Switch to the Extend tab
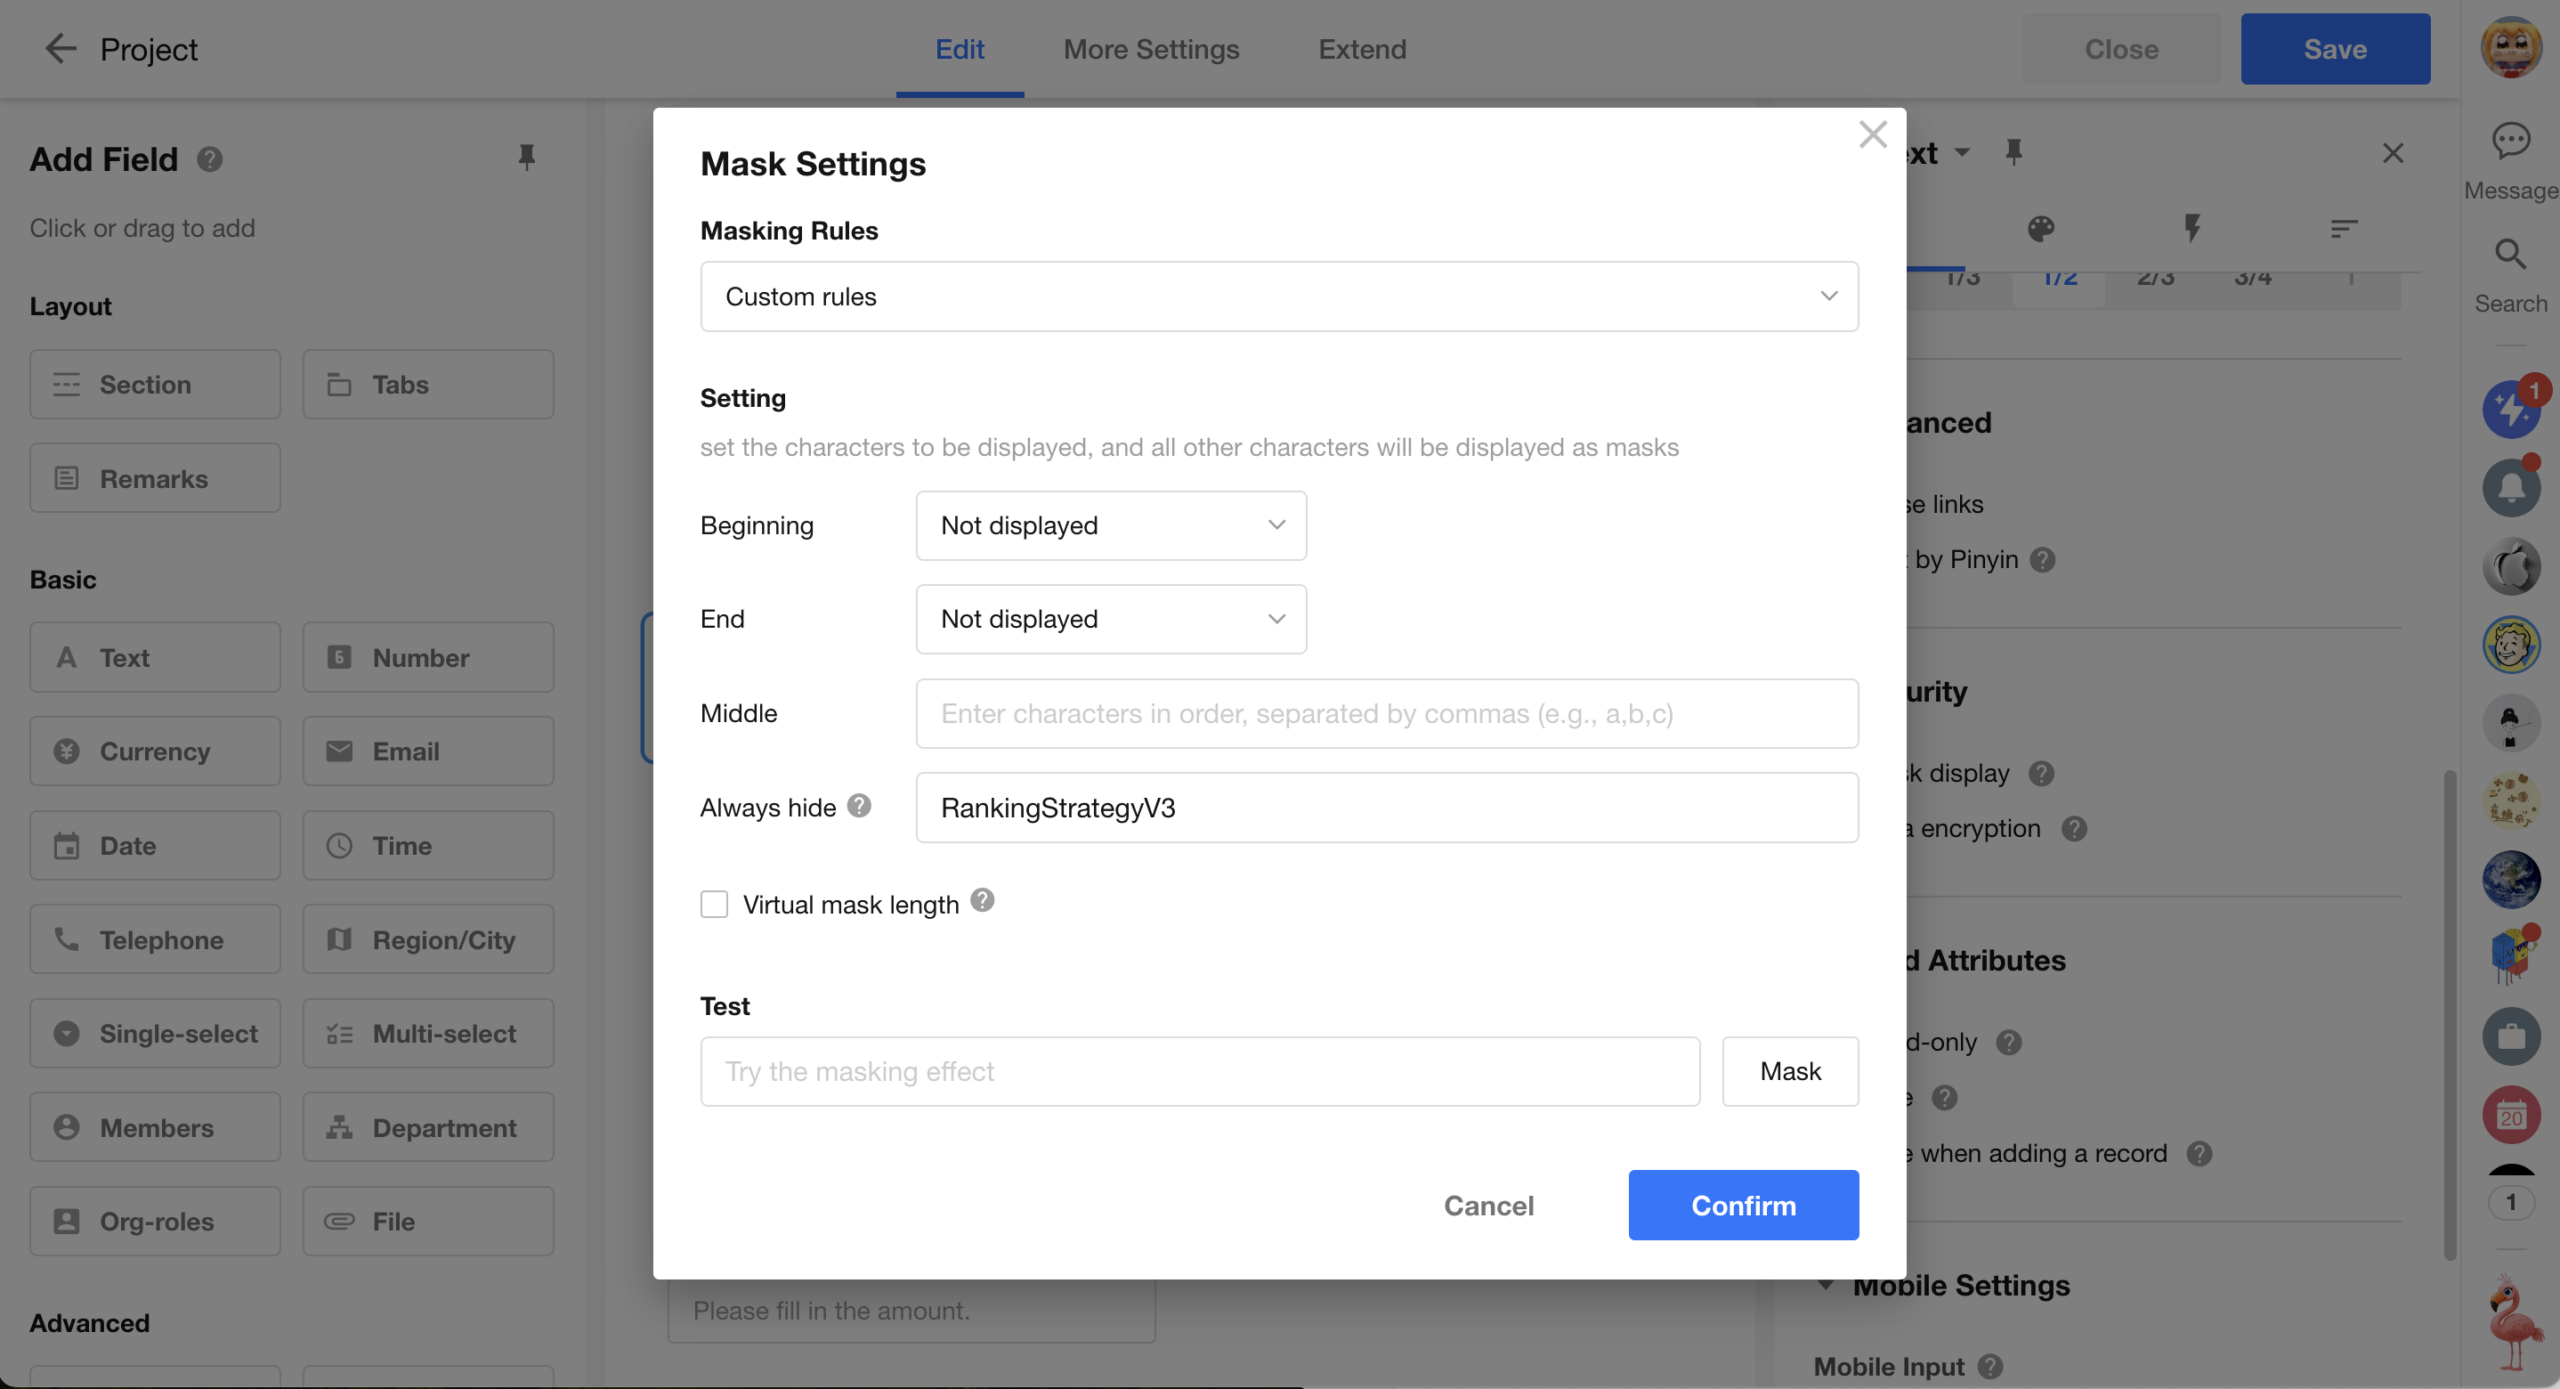 point(1362,49)
